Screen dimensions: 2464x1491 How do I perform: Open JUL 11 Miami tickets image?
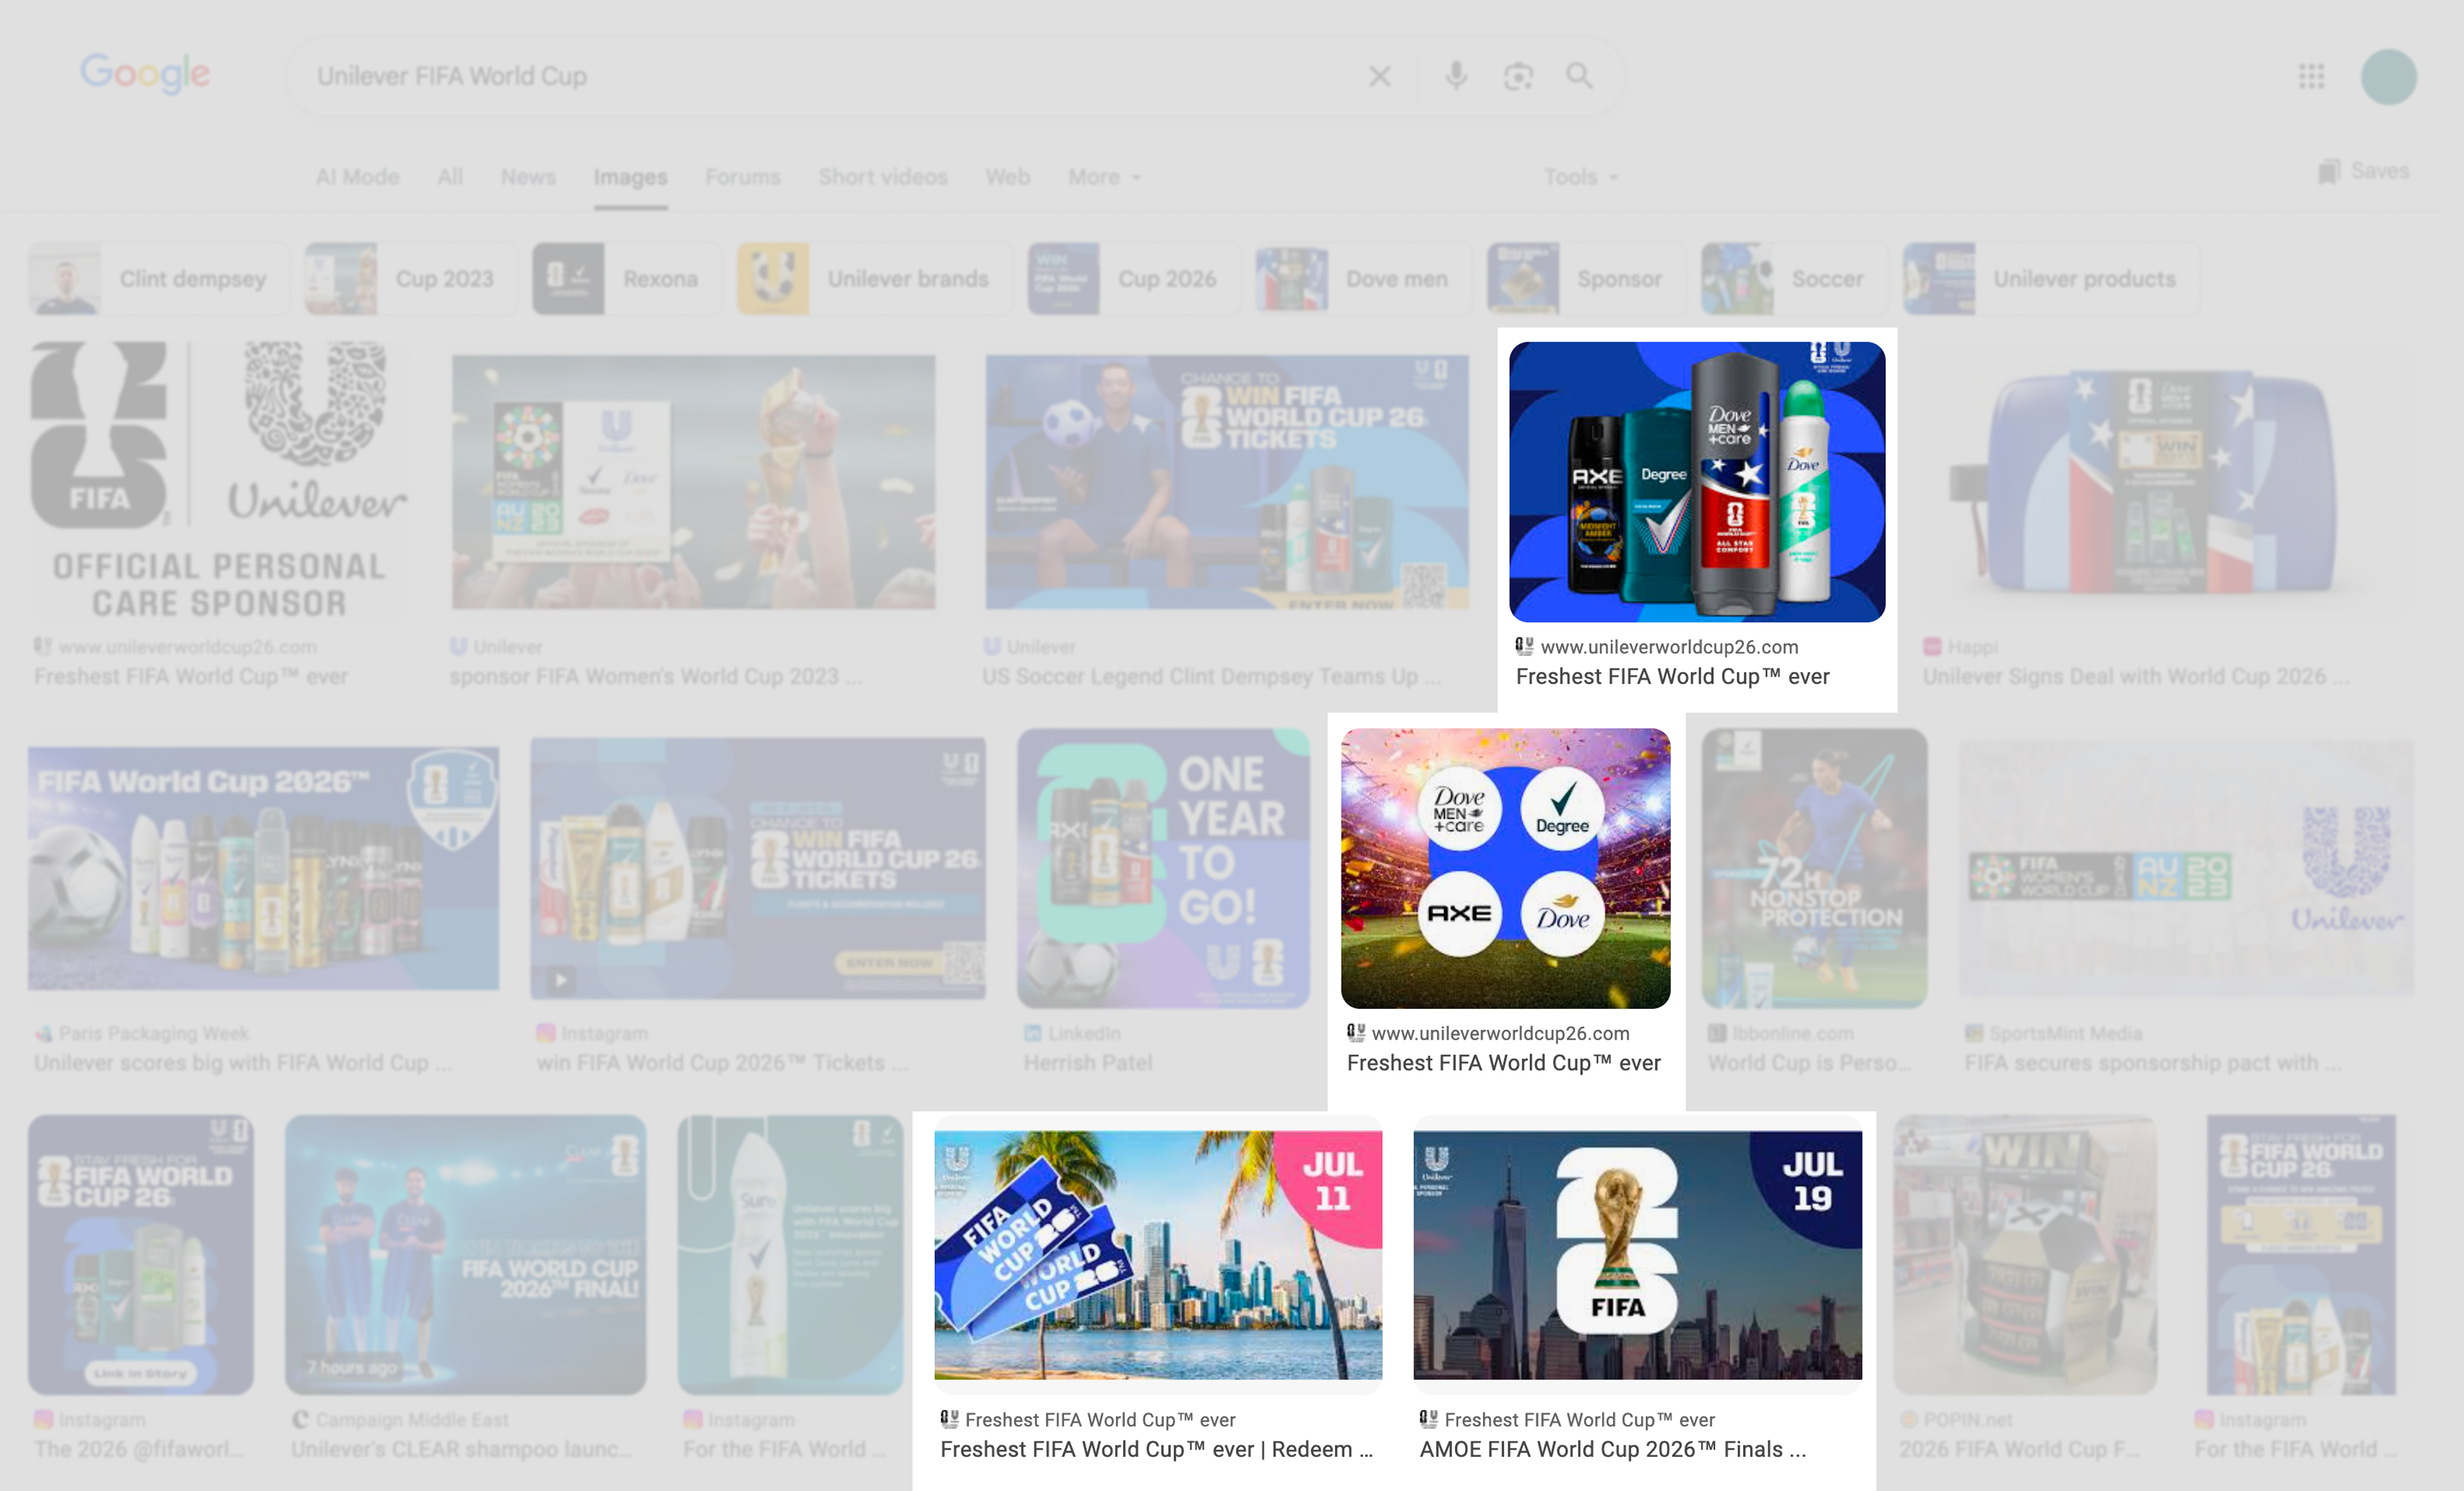coord(1158,1255)
